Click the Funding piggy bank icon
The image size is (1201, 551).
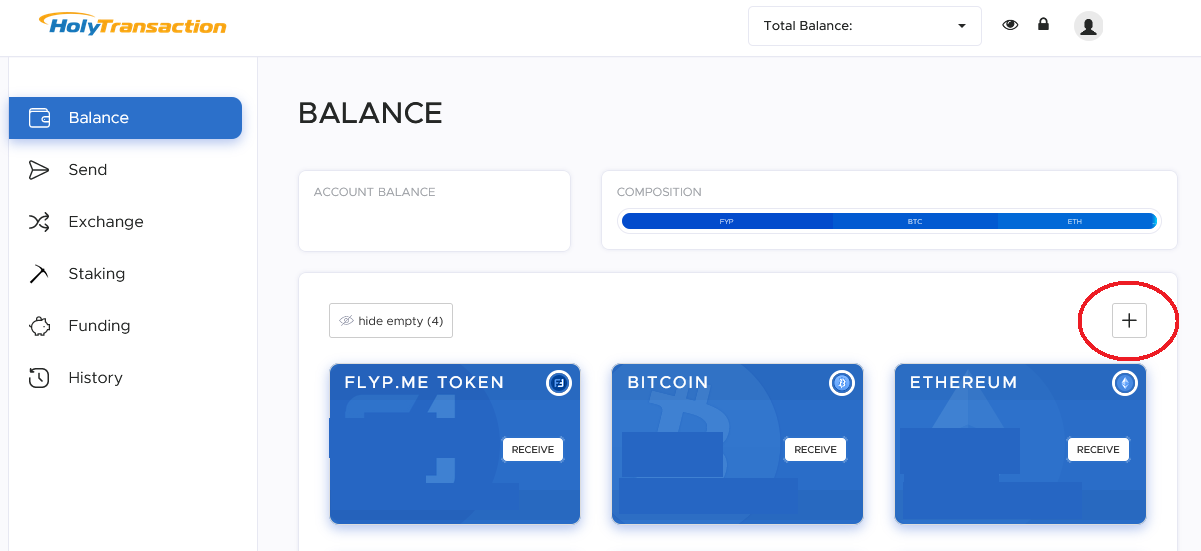point(39,326)
